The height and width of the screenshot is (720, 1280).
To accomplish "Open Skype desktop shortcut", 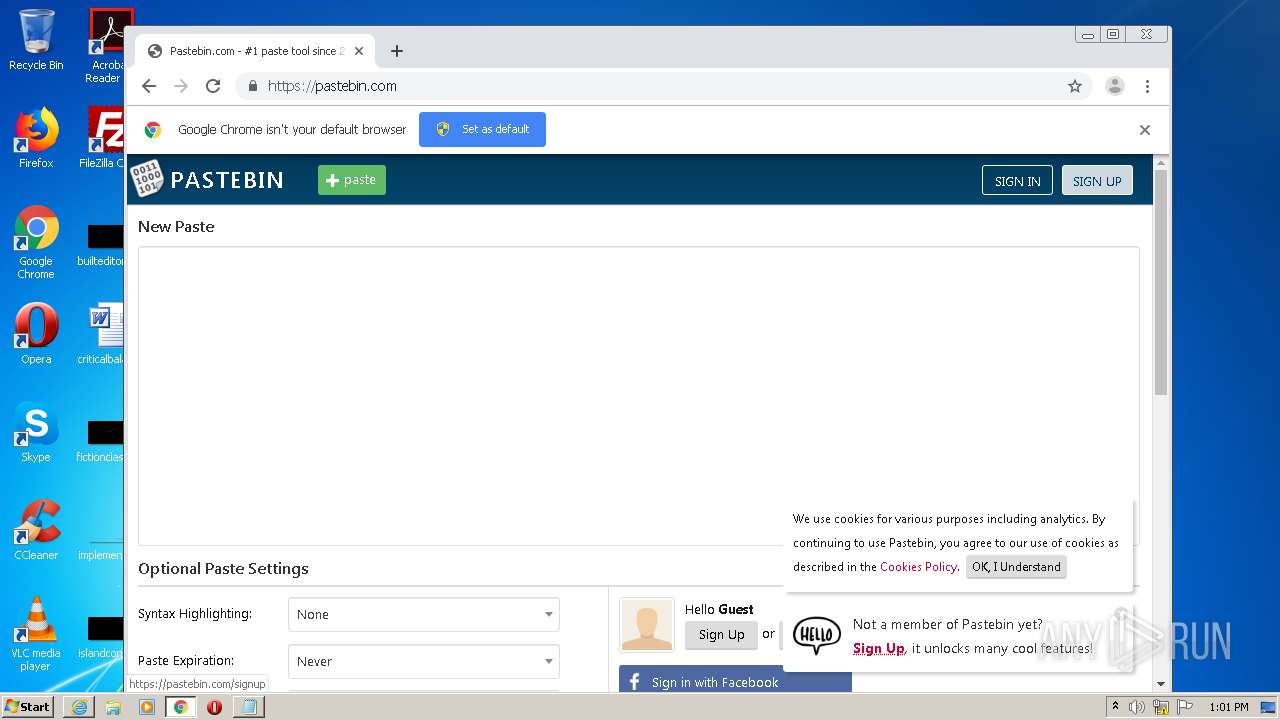I will 36,431.
